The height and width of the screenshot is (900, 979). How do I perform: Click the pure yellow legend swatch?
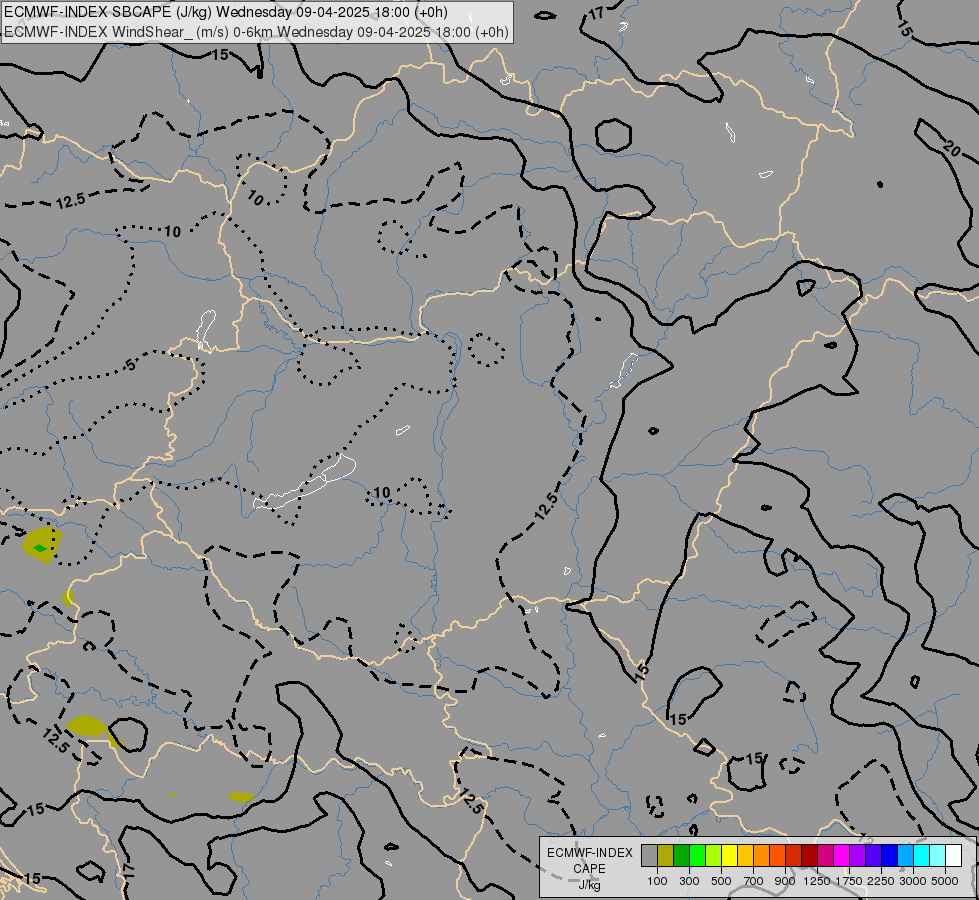click(729, 855)
